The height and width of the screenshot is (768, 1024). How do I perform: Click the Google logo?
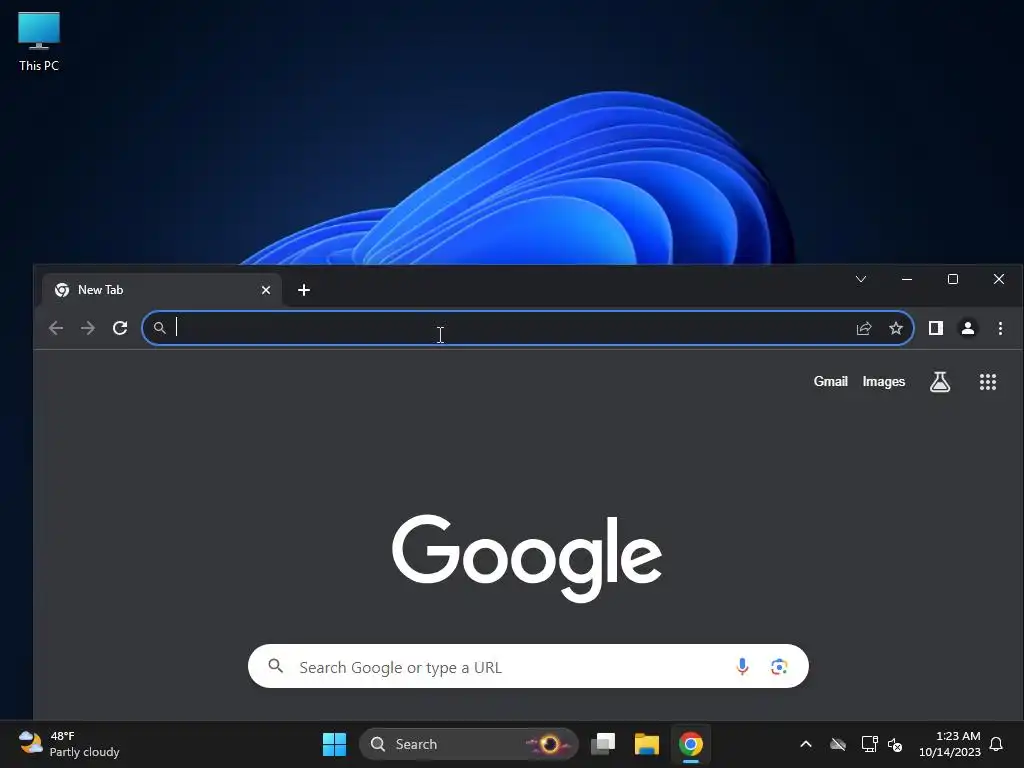click(526, 558)
